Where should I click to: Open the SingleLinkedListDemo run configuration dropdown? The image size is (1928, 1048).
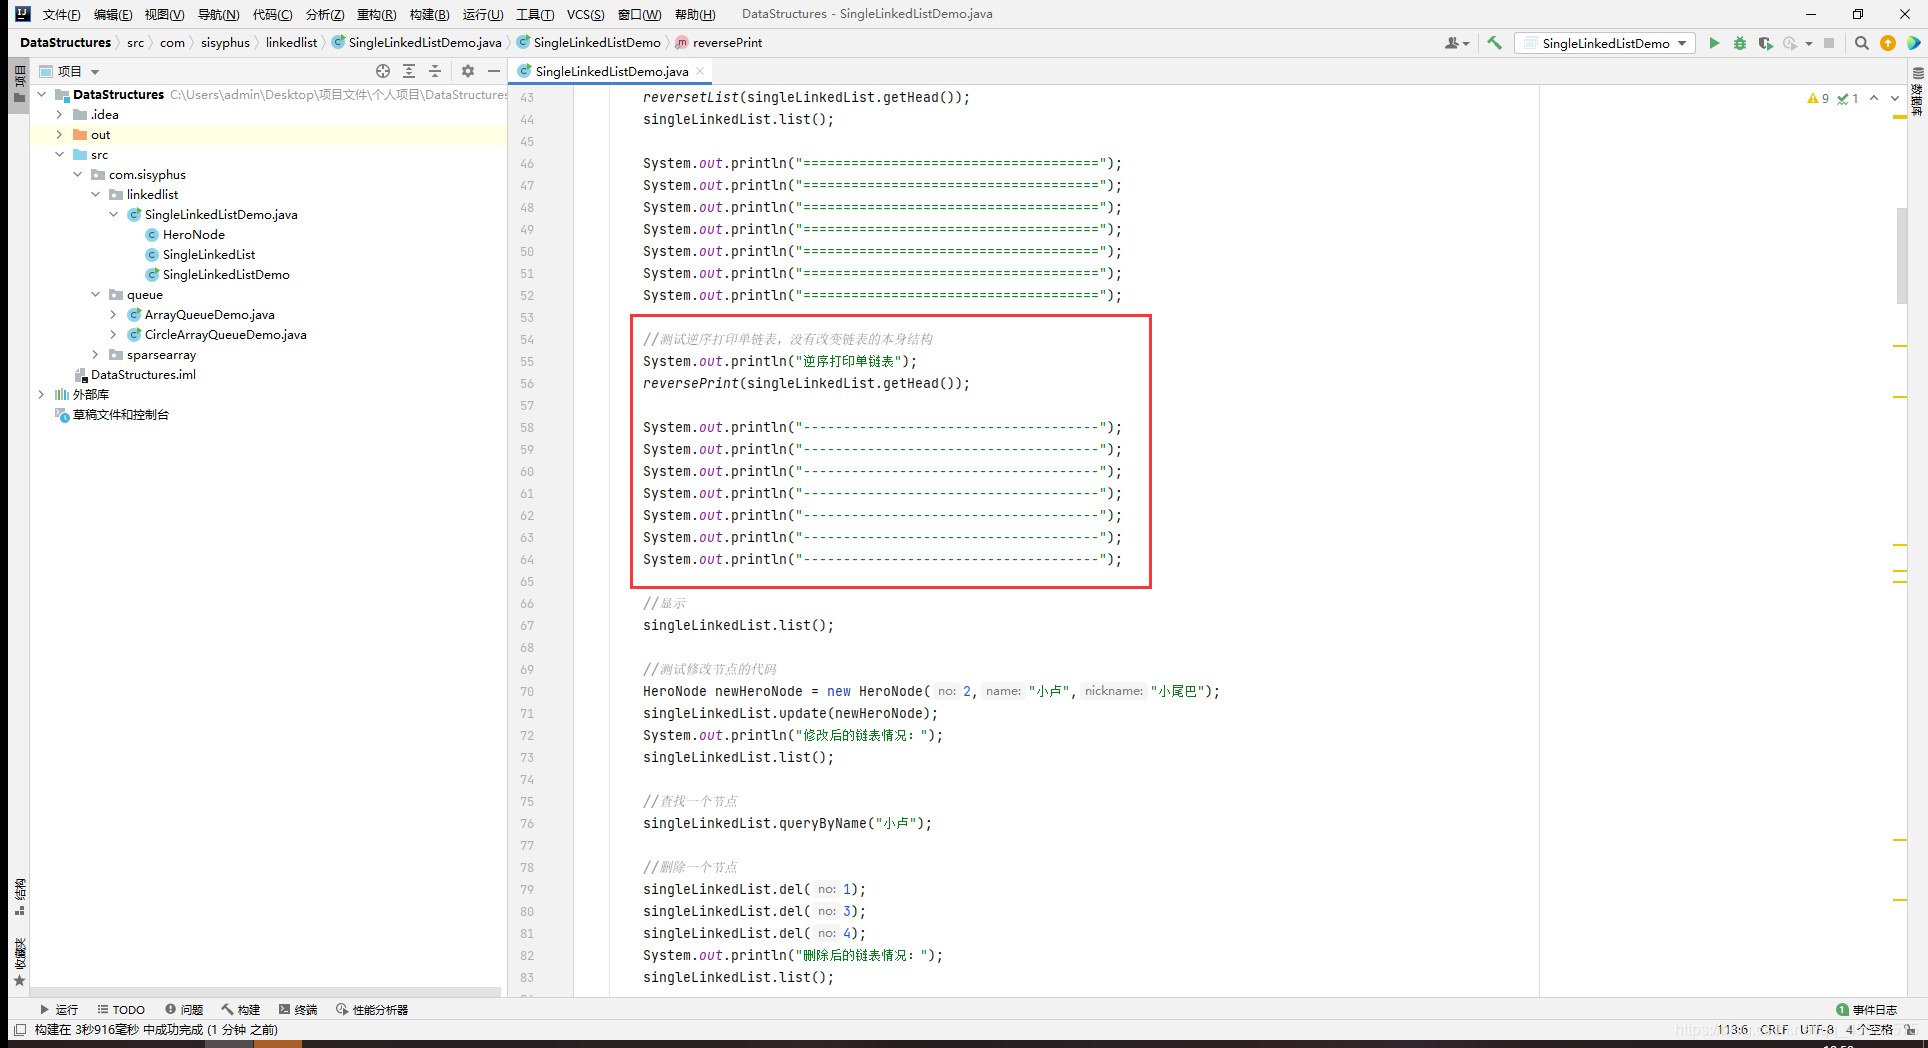click(x=1605, y=43)
